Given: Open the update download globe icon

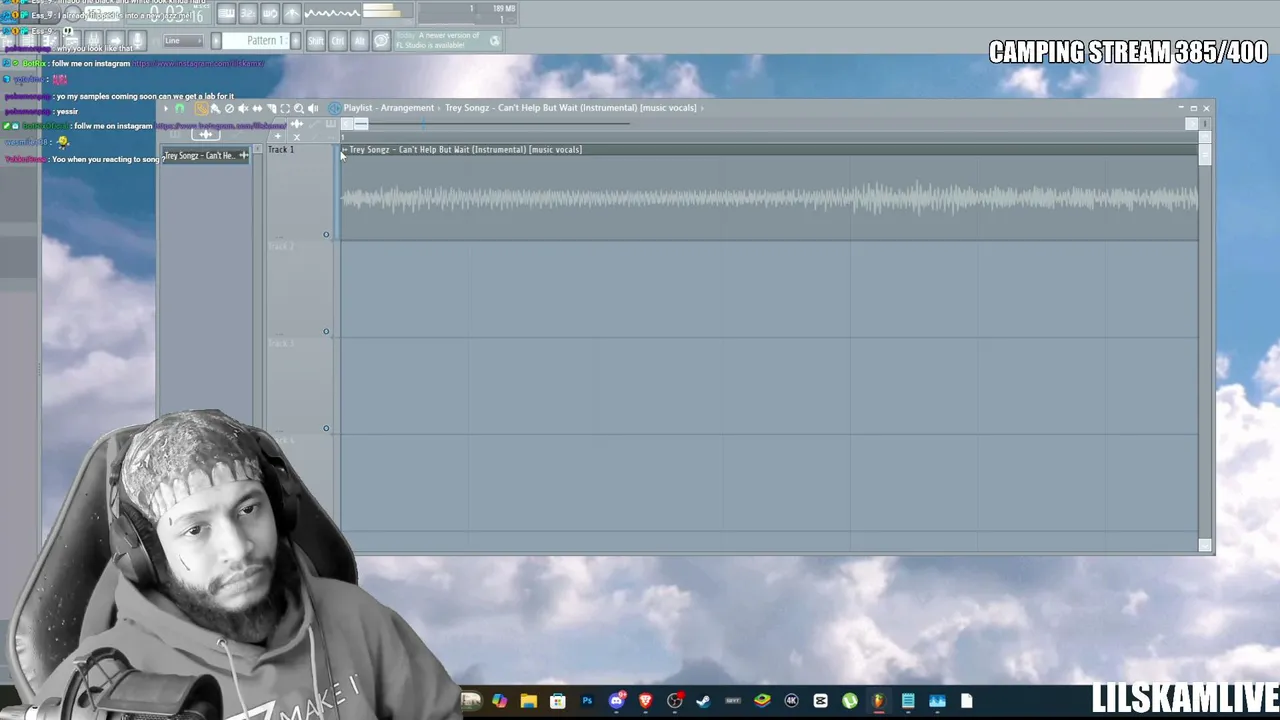Looking at the screenshot, I should (x=495, y=41).
